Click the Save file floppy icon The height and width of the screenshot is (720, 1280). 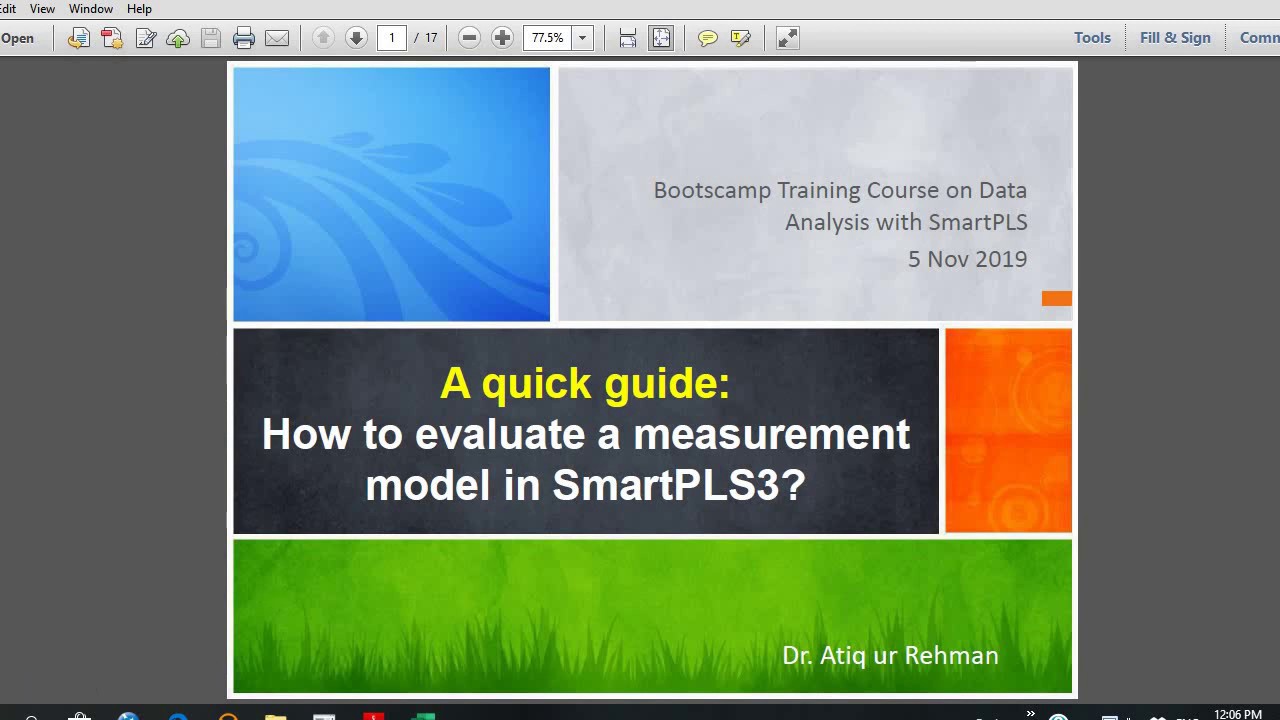click(211, 38)
